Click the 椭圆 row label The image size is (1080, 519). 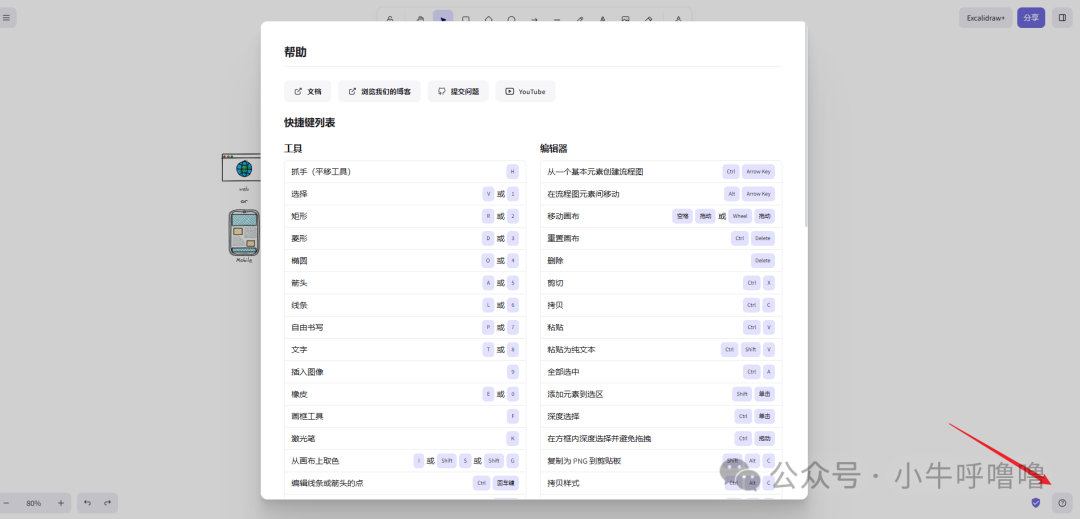[299, 261]
